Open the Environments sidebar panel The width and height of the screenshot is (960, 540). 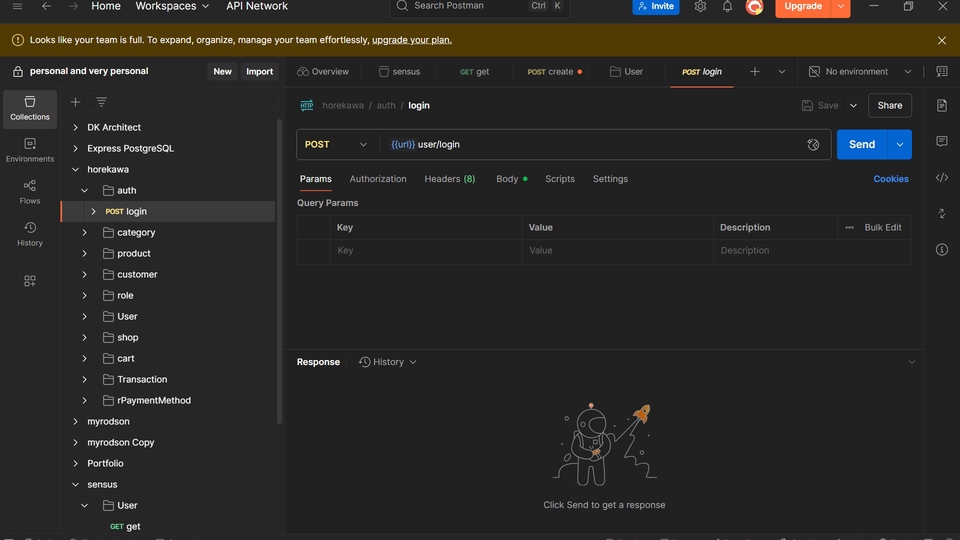tap(29, 150)
